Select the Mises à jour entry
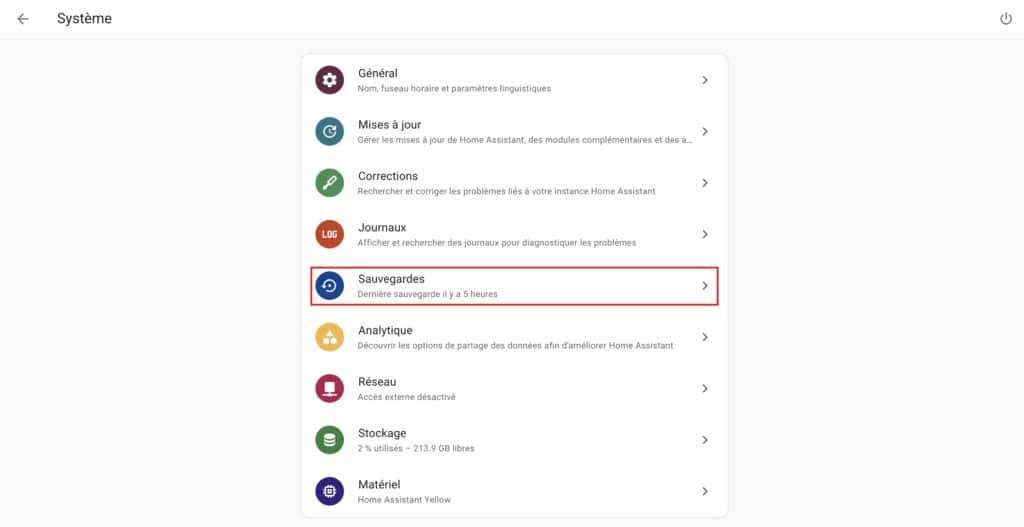This screenshot has height=527, width=1024. point(515,131)
